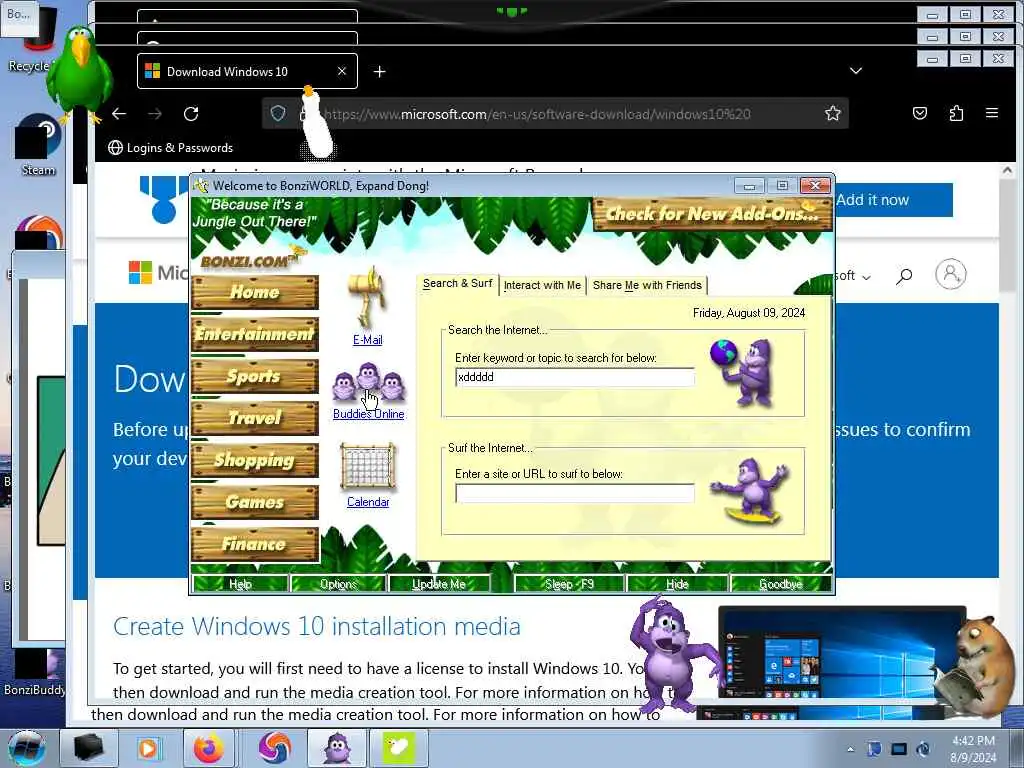Open the tracking protection shield icon
Screen dimensions: 1024x768
point(278,114)
